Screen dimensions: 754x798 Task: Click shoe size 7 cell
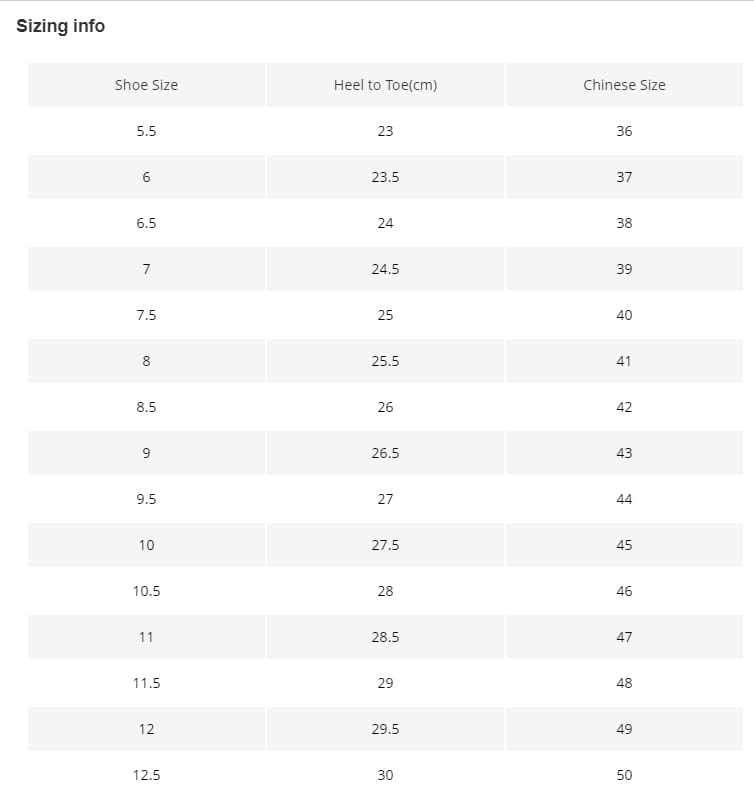coord(147,269)
